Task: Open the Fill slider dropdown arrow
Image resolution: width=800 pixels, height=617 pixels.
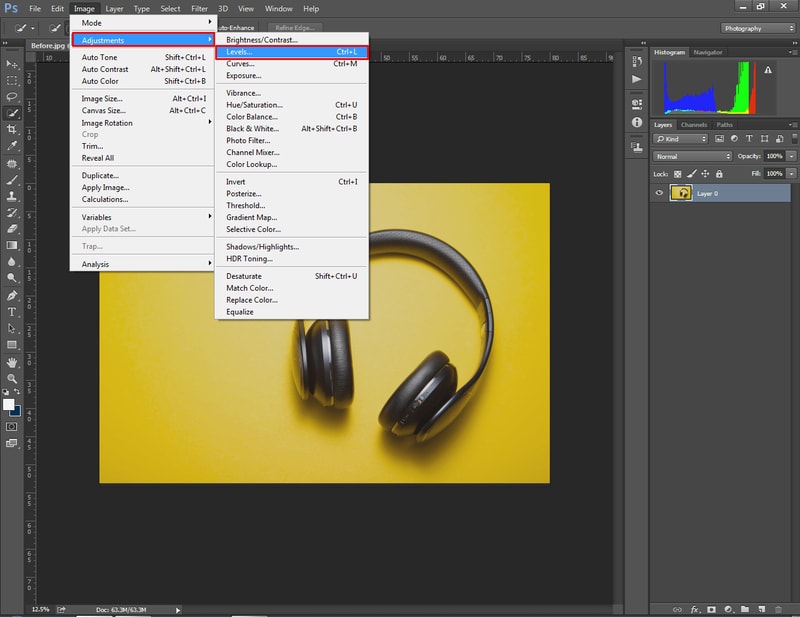Action: click(791, 174)
